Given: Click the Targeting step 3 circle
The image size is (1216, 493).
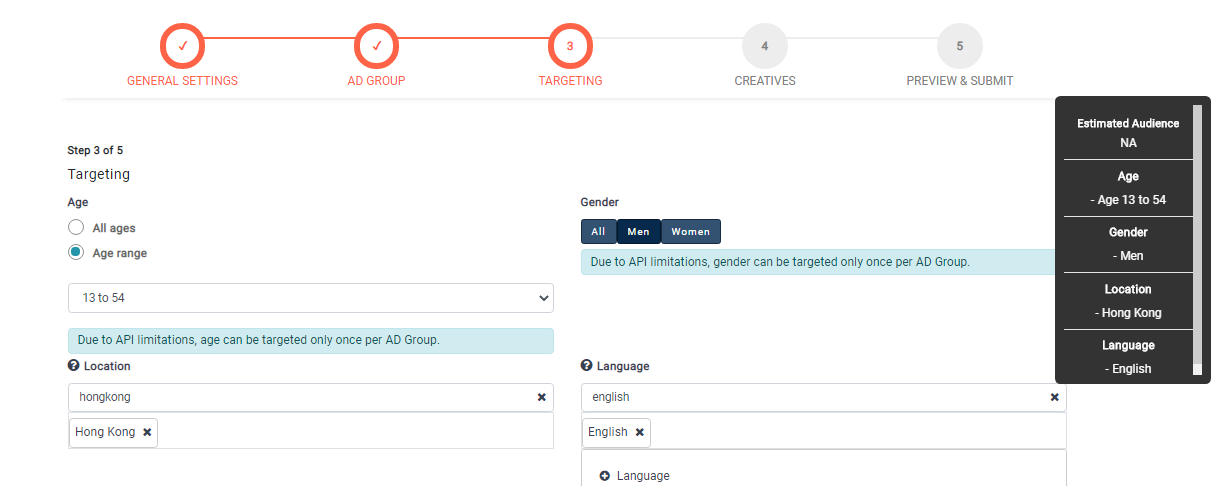Looking at the screenshot, I should [x=570, y=46].
